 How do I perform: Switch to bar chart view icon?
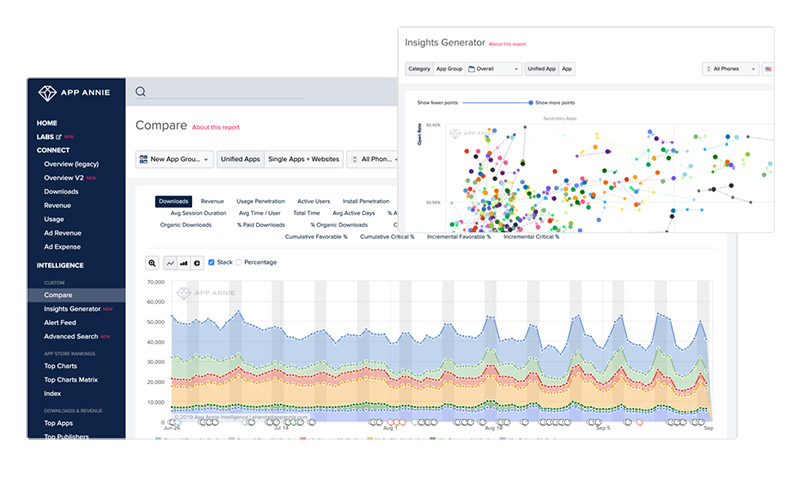(184, 263)
